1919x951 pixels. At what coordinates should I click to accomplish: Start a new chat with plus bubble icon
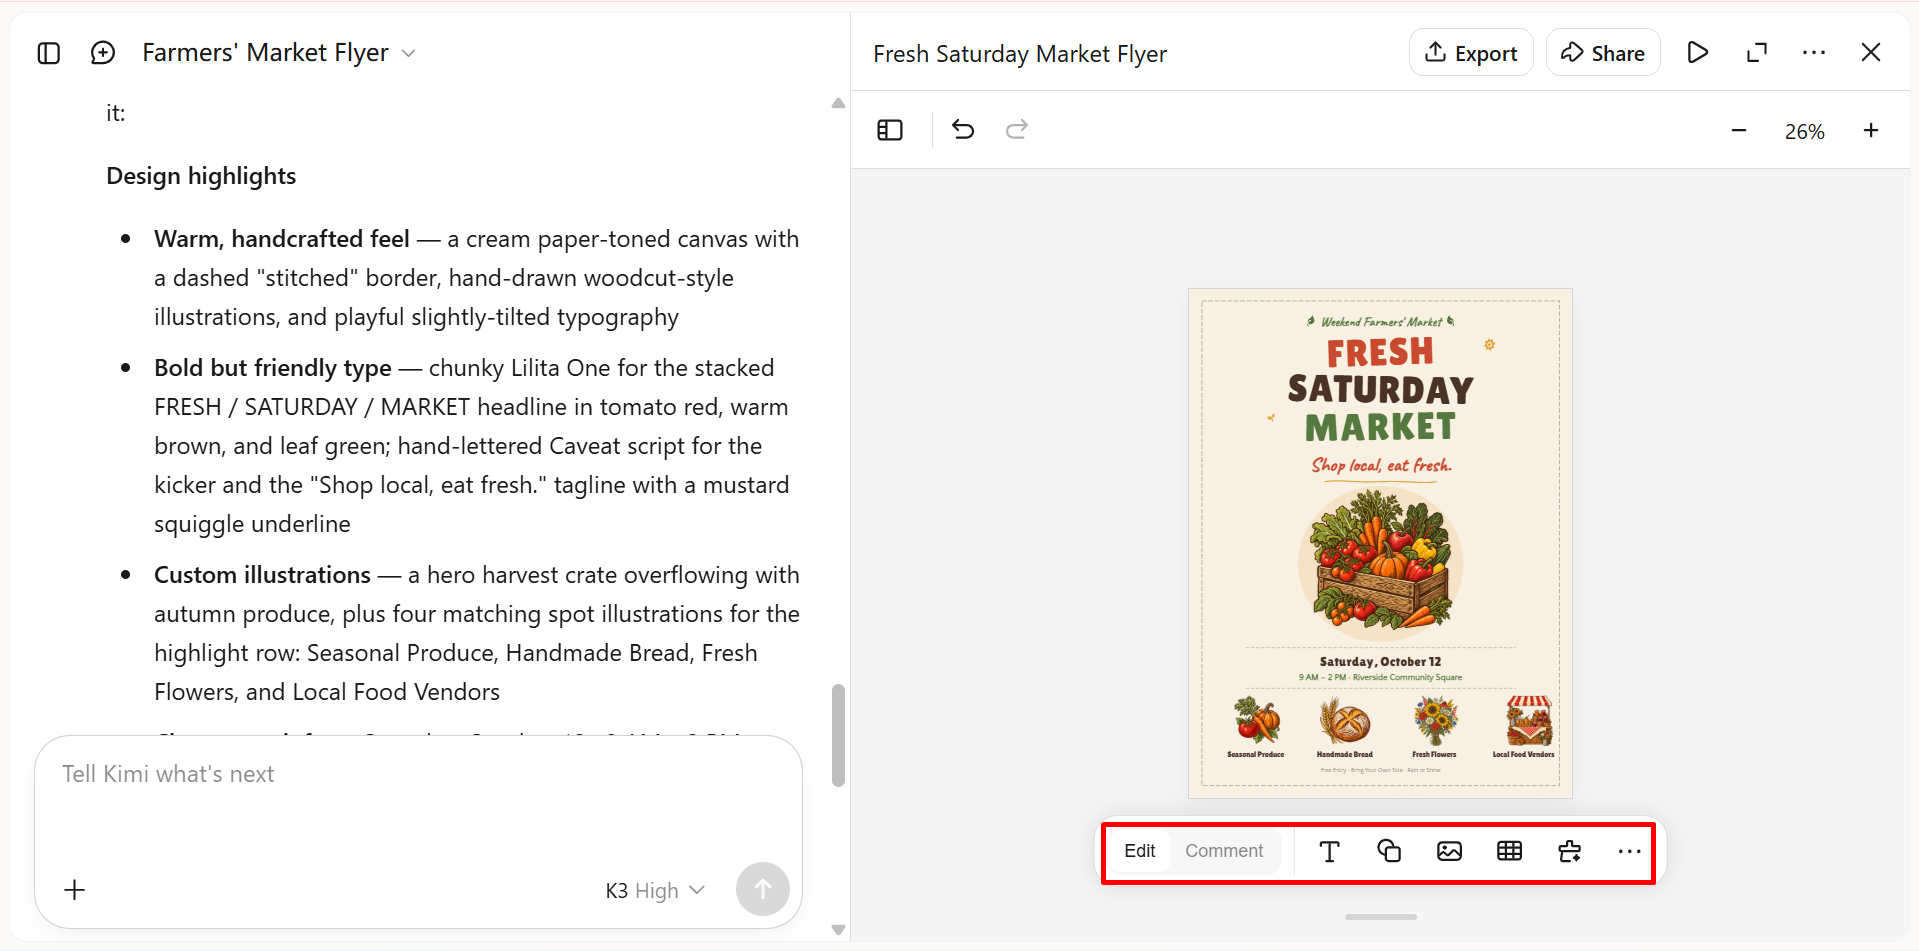pyautogui.click(x=103, y=53)
